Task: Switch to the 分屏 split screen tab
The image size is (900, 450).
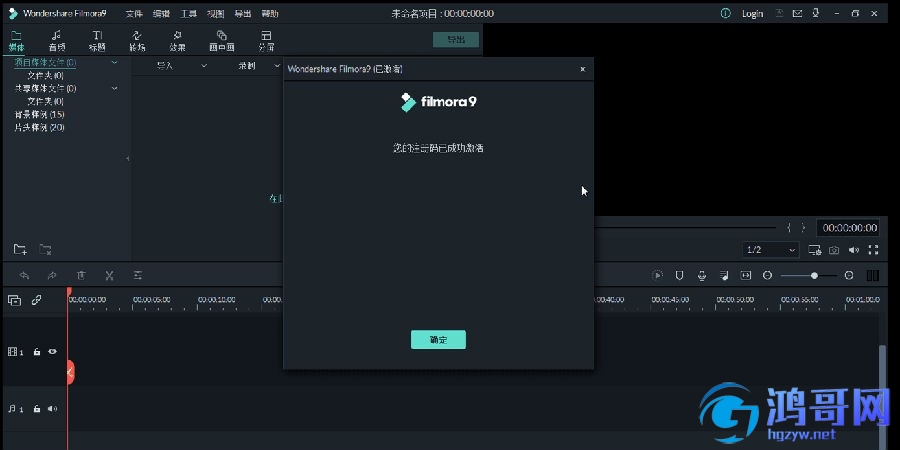Action: [x=266, y=41]
